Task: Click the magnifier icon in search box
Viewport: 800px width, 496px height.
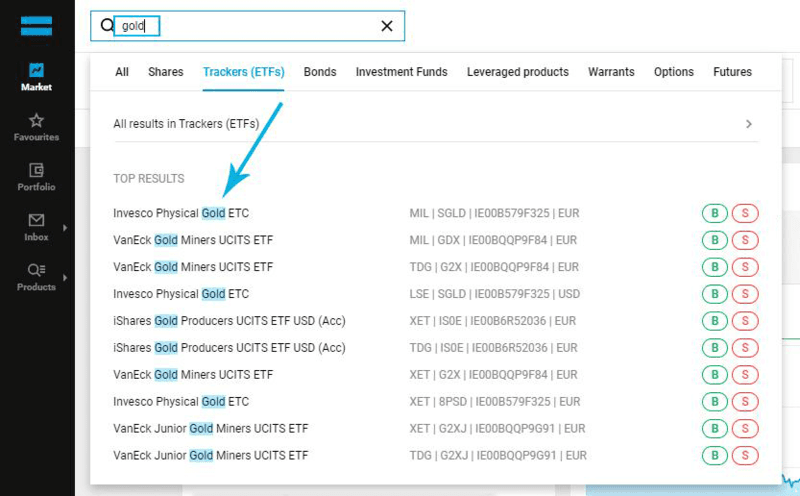Action: point(107,26)
